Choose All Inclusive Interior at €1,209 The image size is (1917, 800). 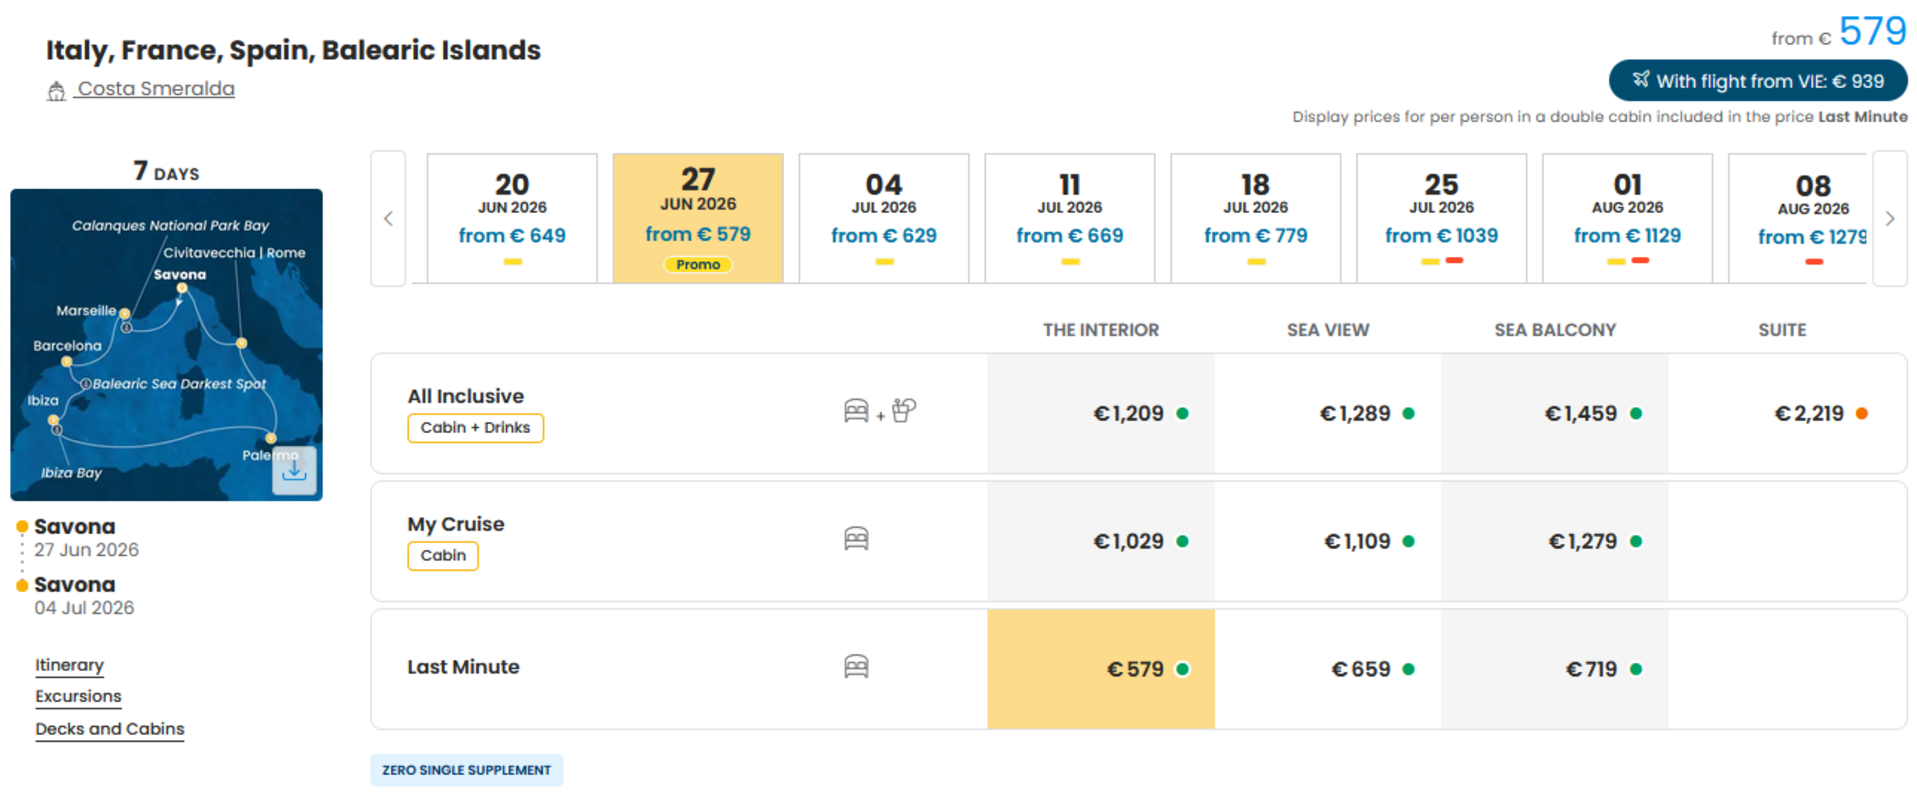(1101, 413)
